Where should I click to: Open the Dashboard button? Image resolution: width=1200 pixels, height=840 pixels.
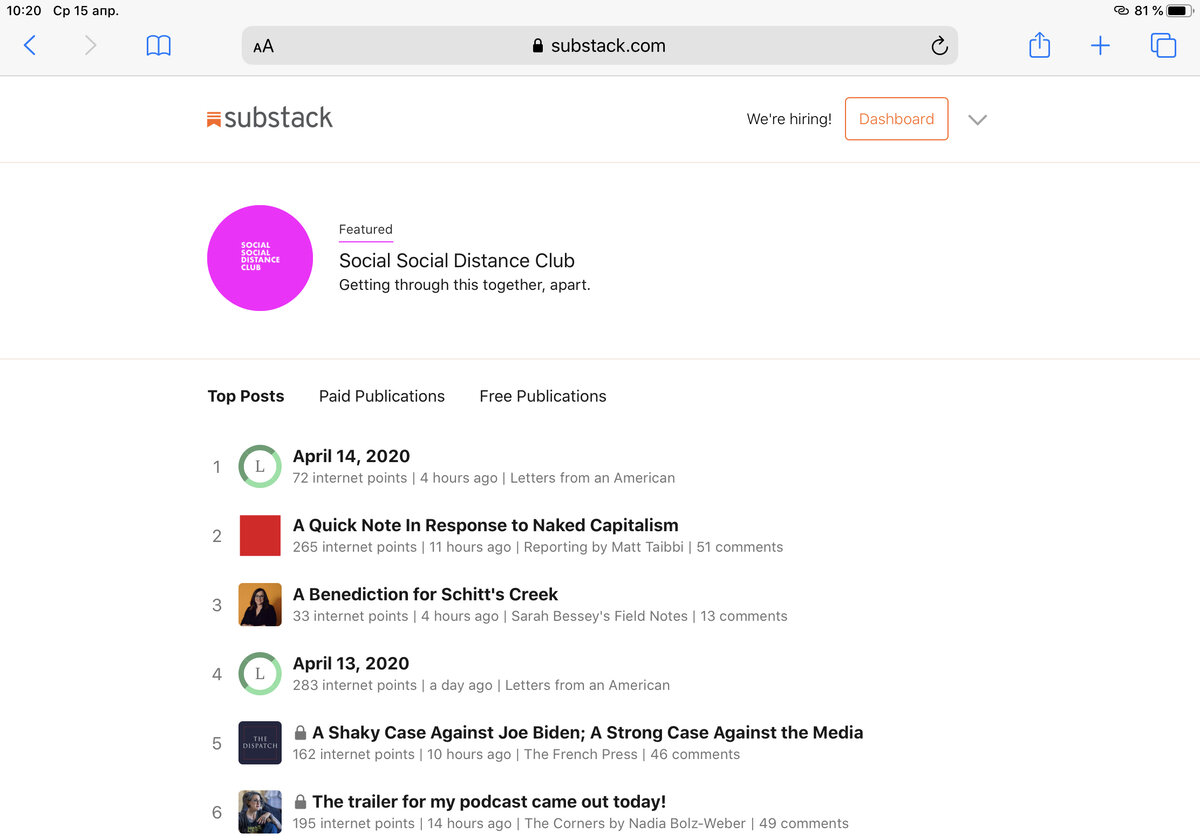tap(896, 118)
